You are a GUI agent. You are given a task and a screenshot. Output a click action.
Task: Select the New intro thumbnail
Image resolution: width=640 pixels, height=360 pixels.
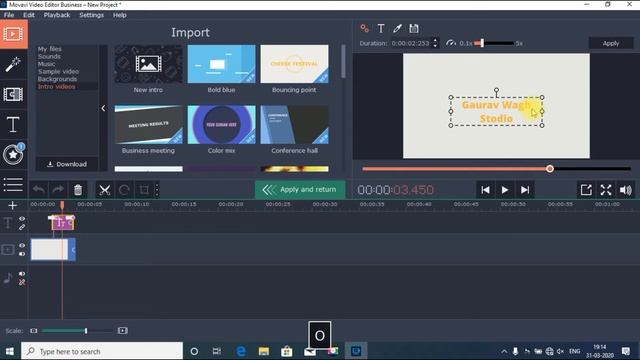(149, 64)
